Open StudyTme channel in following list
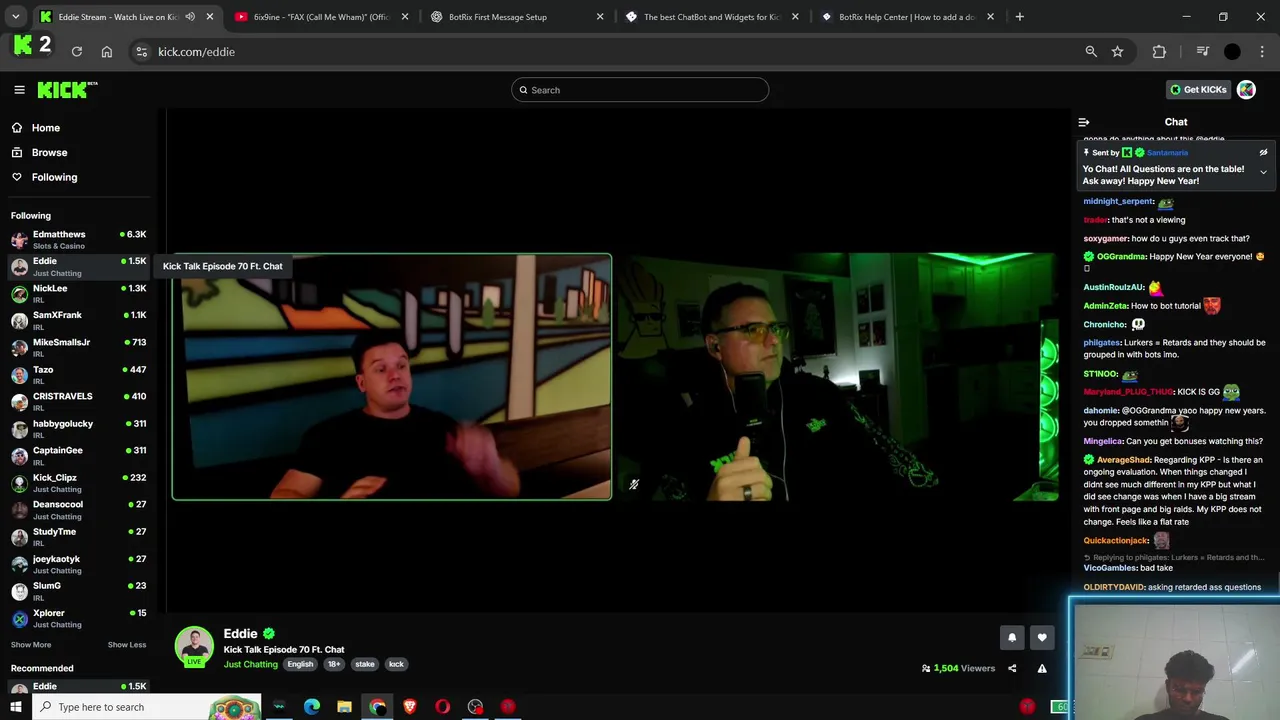 pos(79,537)
